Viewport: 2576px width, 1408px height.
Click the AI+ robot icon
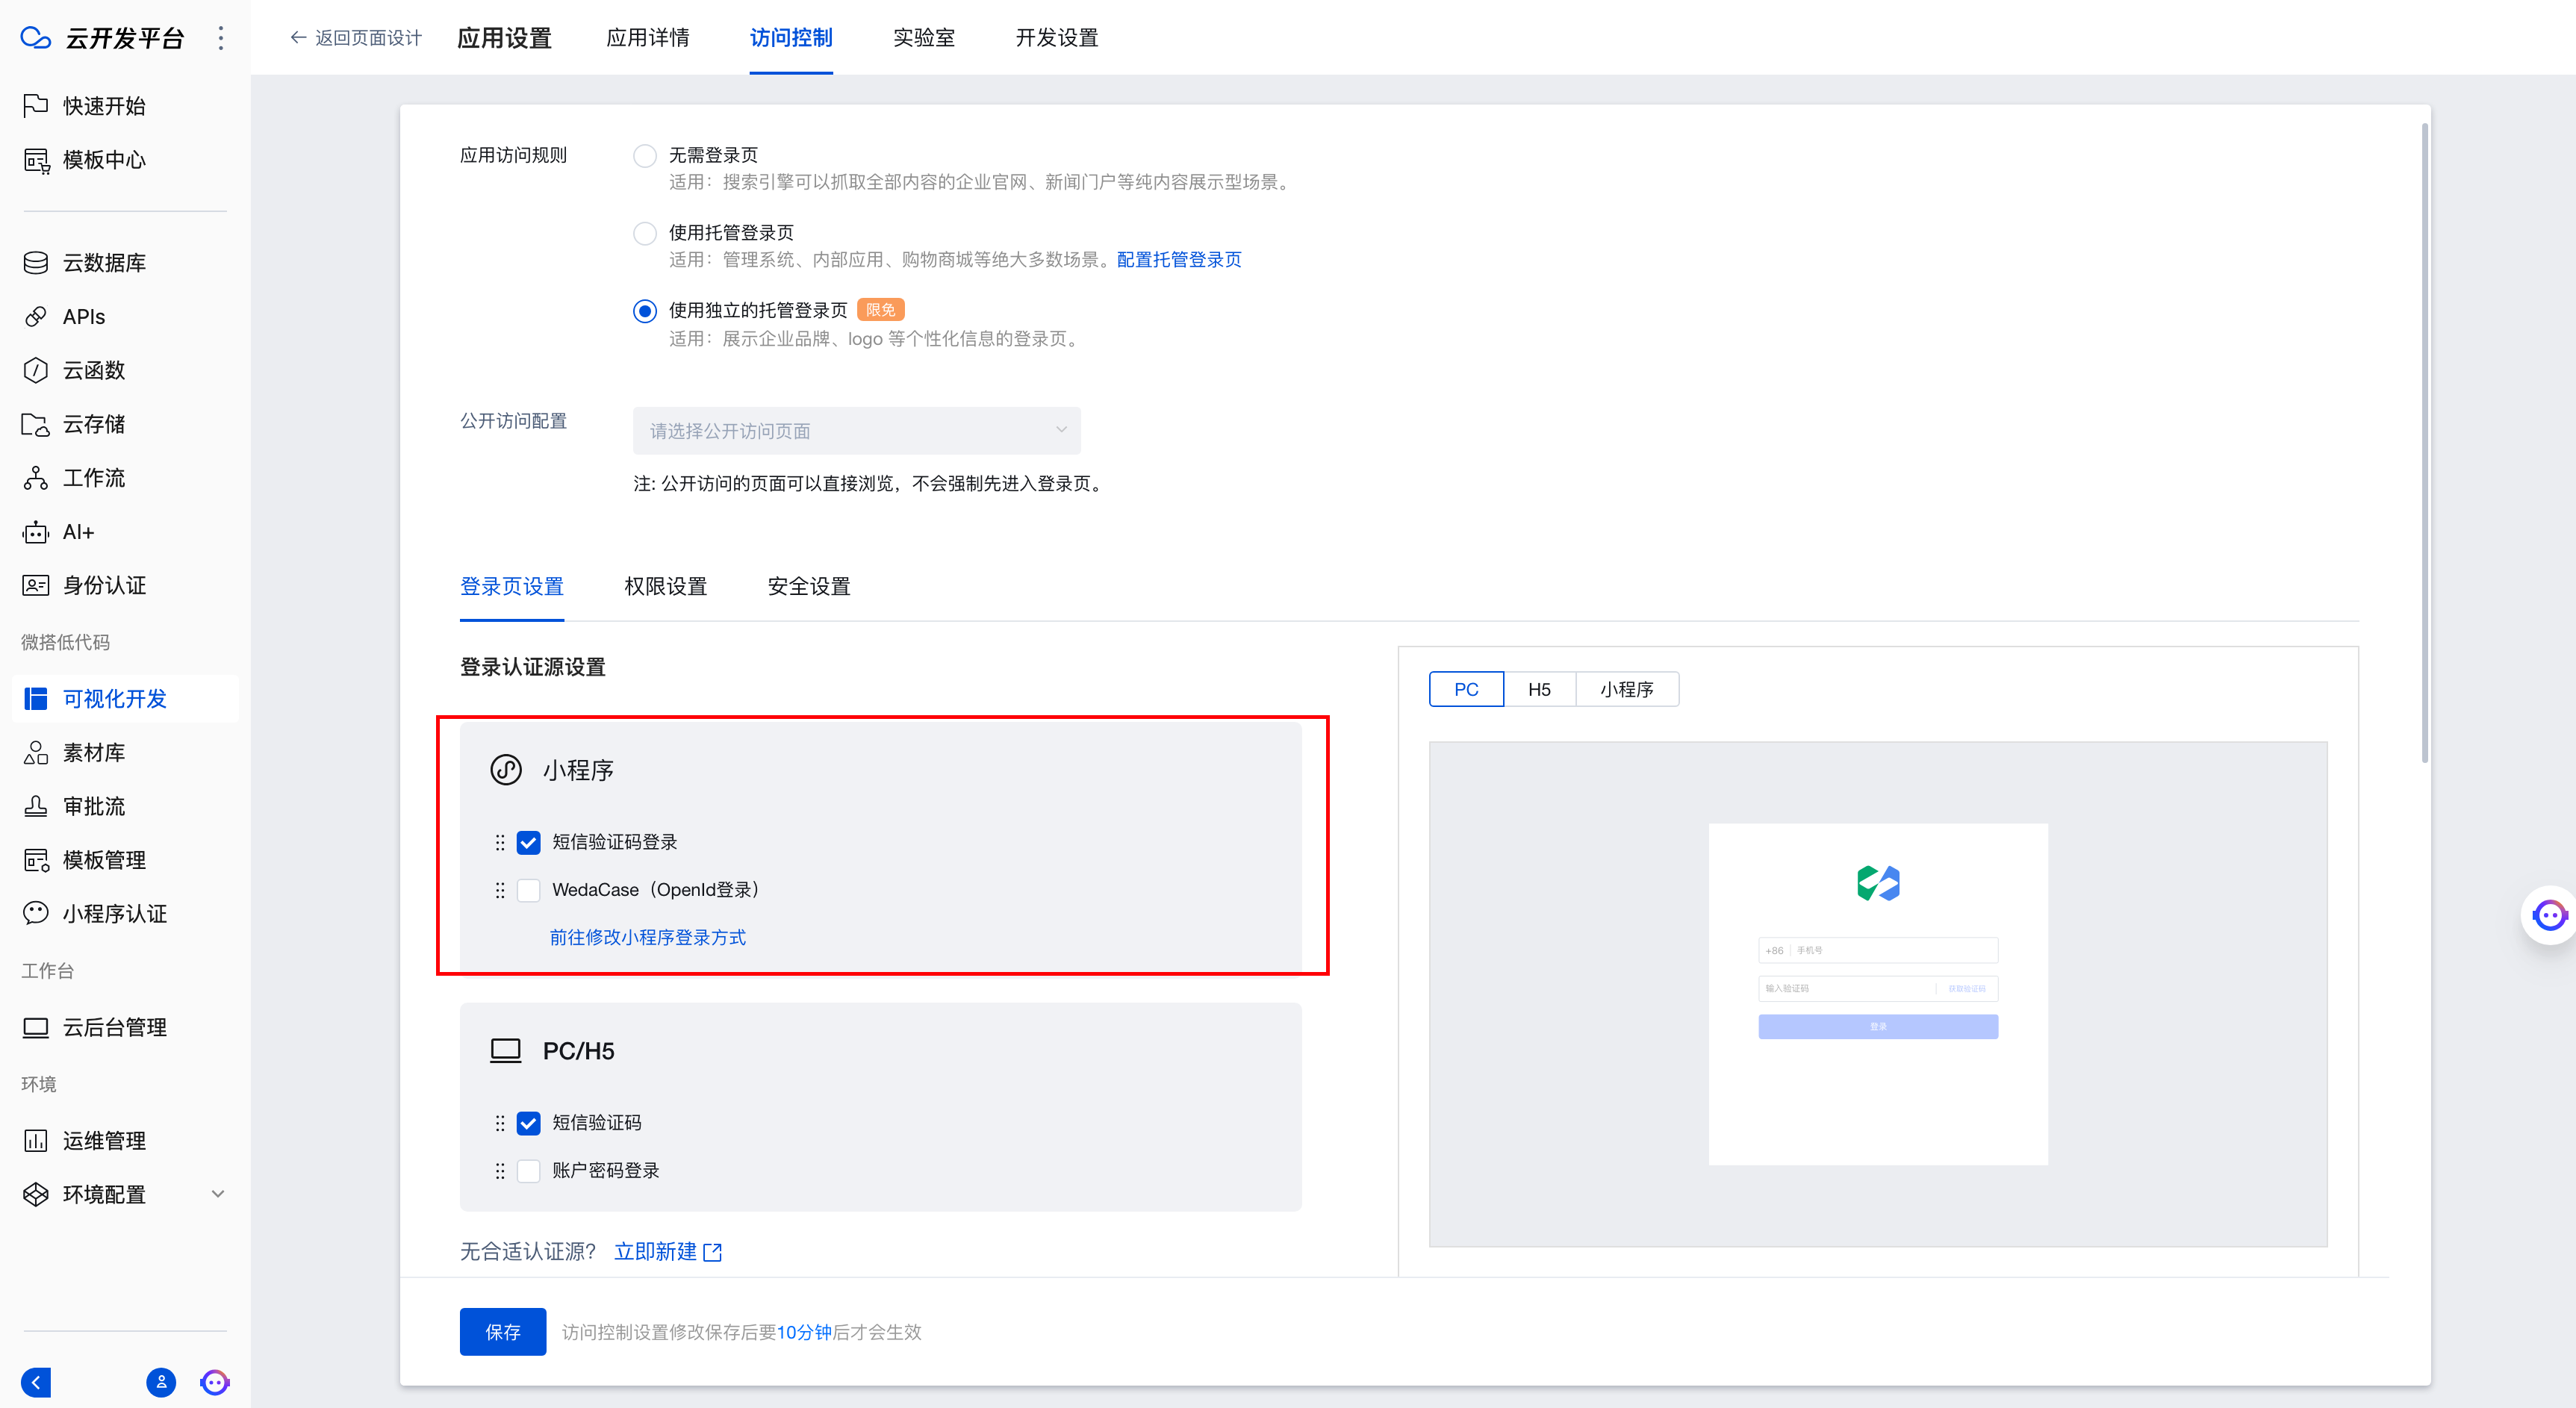pos(36,532)
